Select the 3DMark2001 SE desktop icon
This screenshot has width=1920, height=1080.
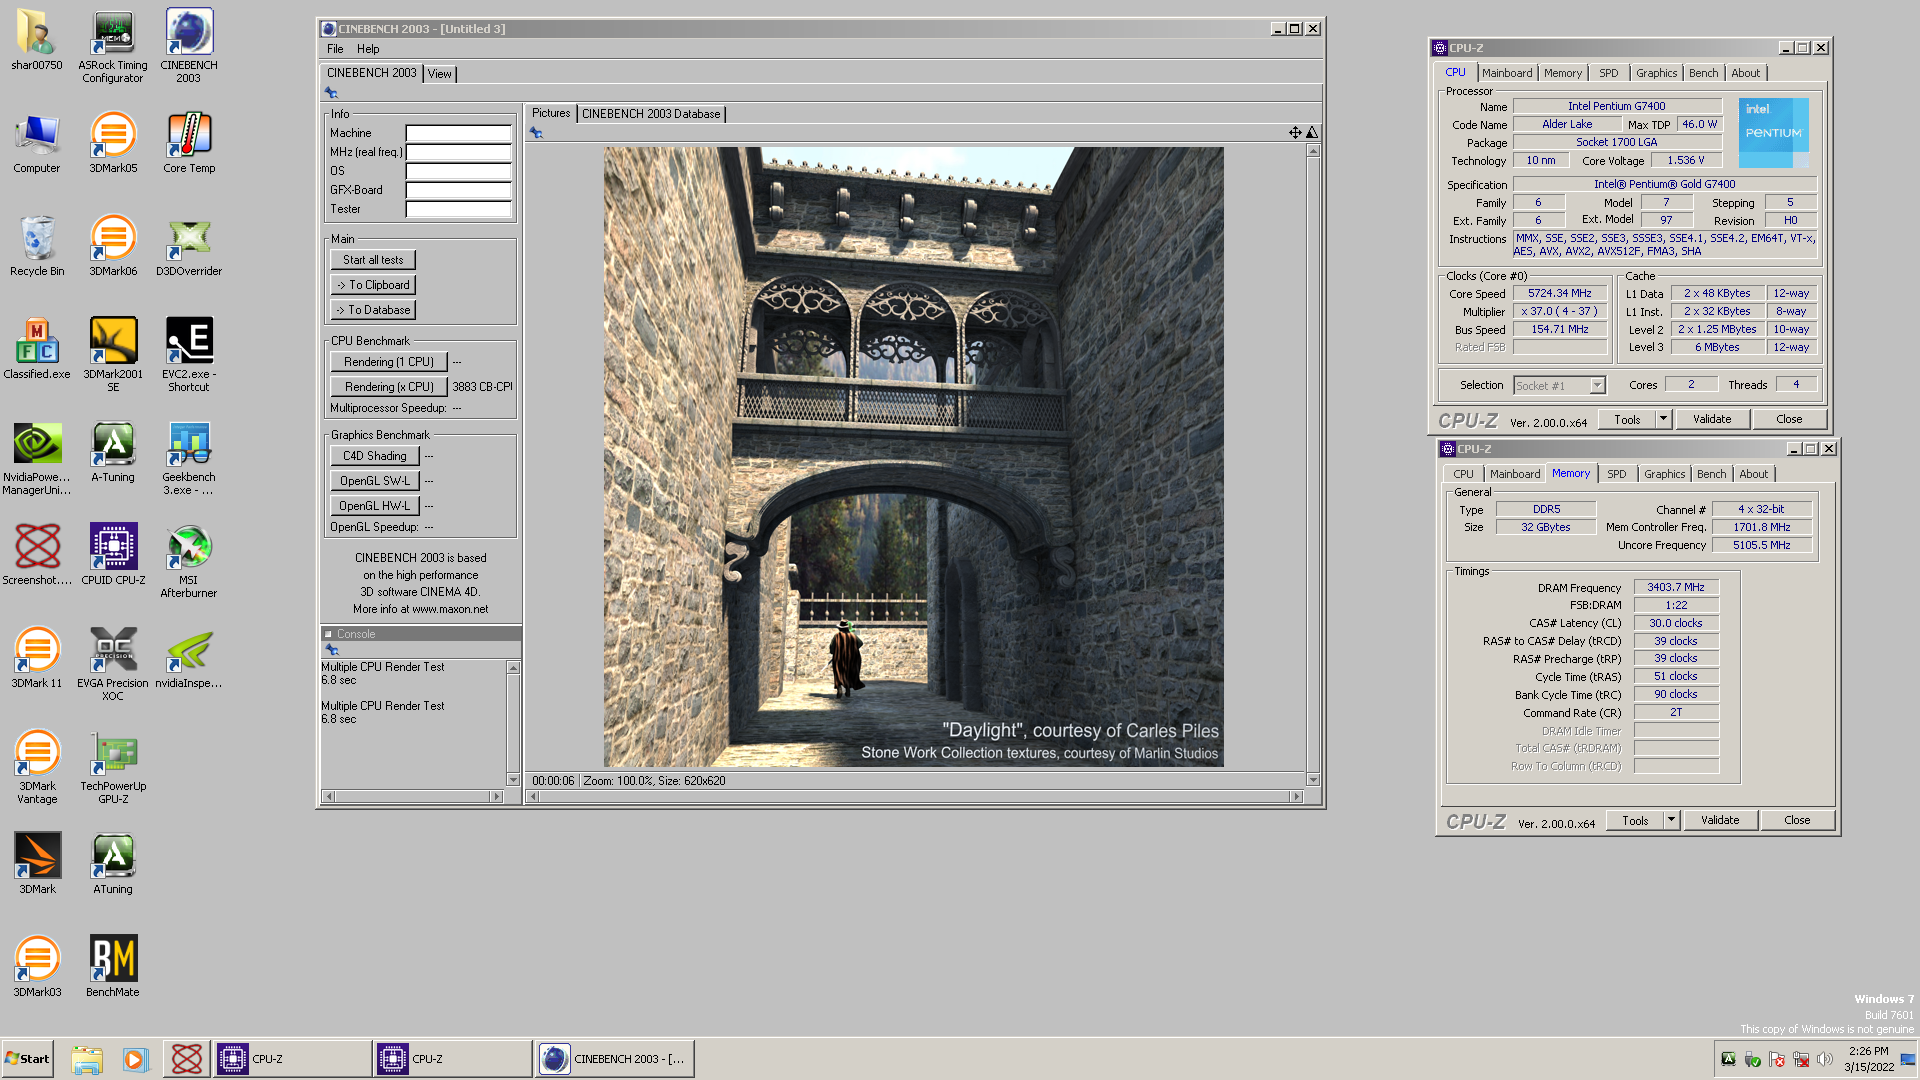click(113, 354)
